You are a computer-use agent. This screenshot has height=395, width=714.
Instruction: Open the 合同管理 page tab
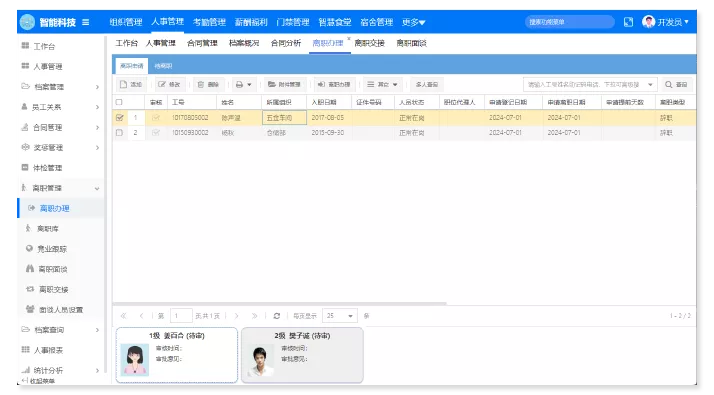[x=202, y=43]
